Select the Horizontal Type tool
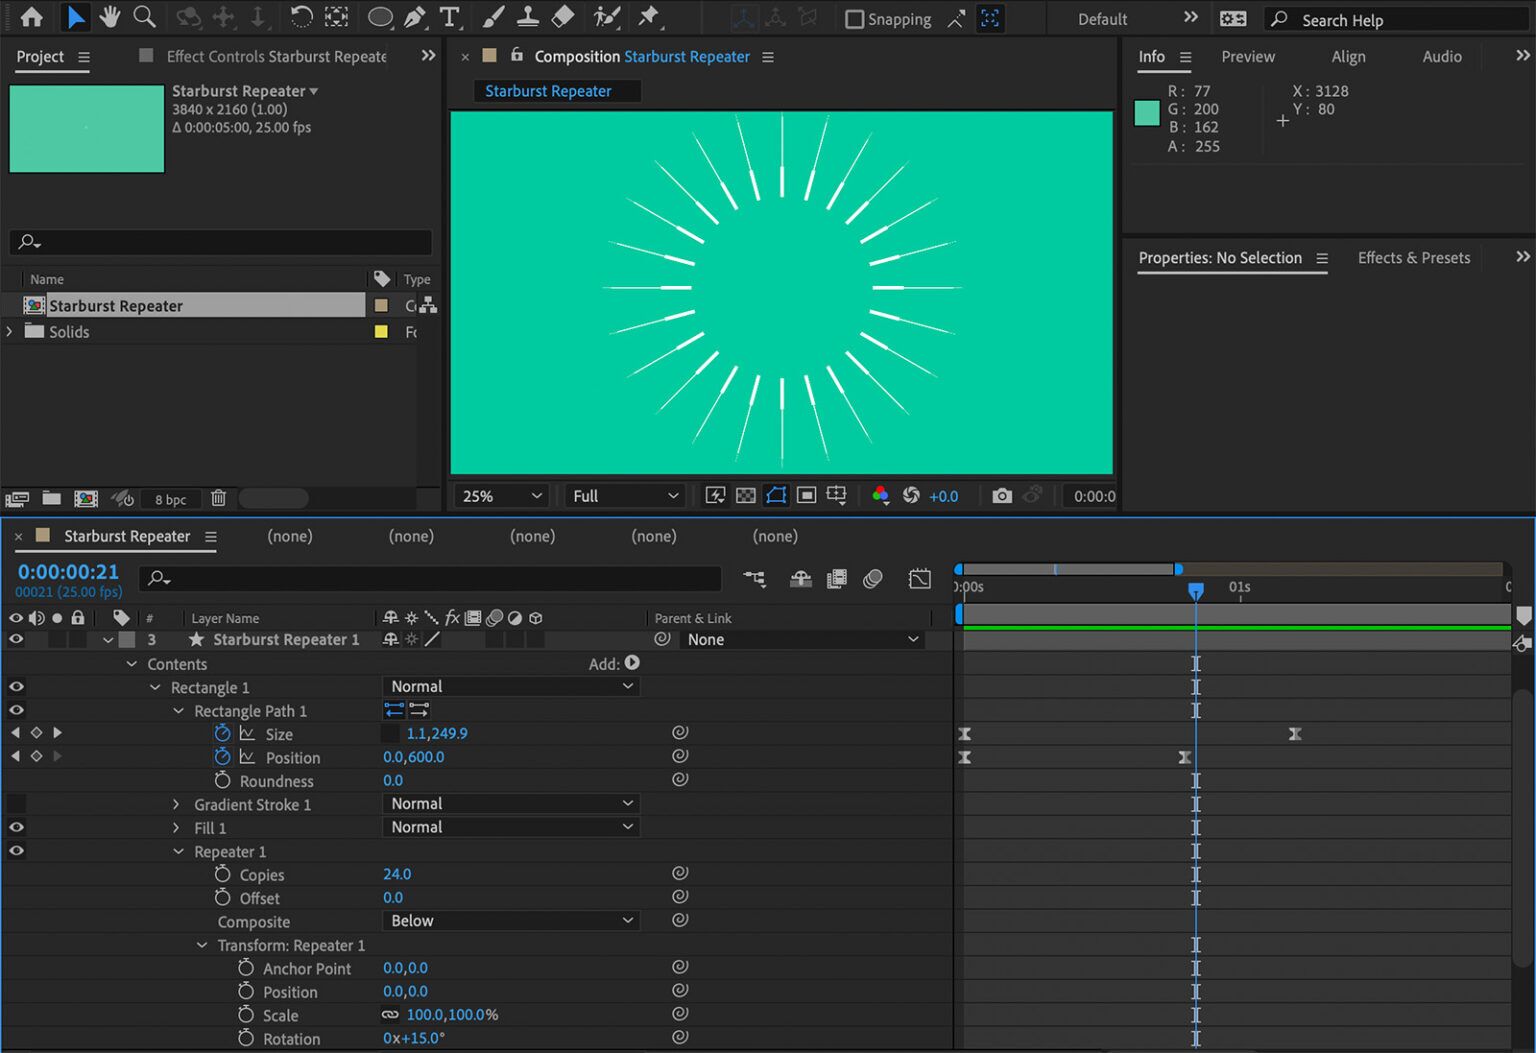1536x1053 pixels. 450,17
